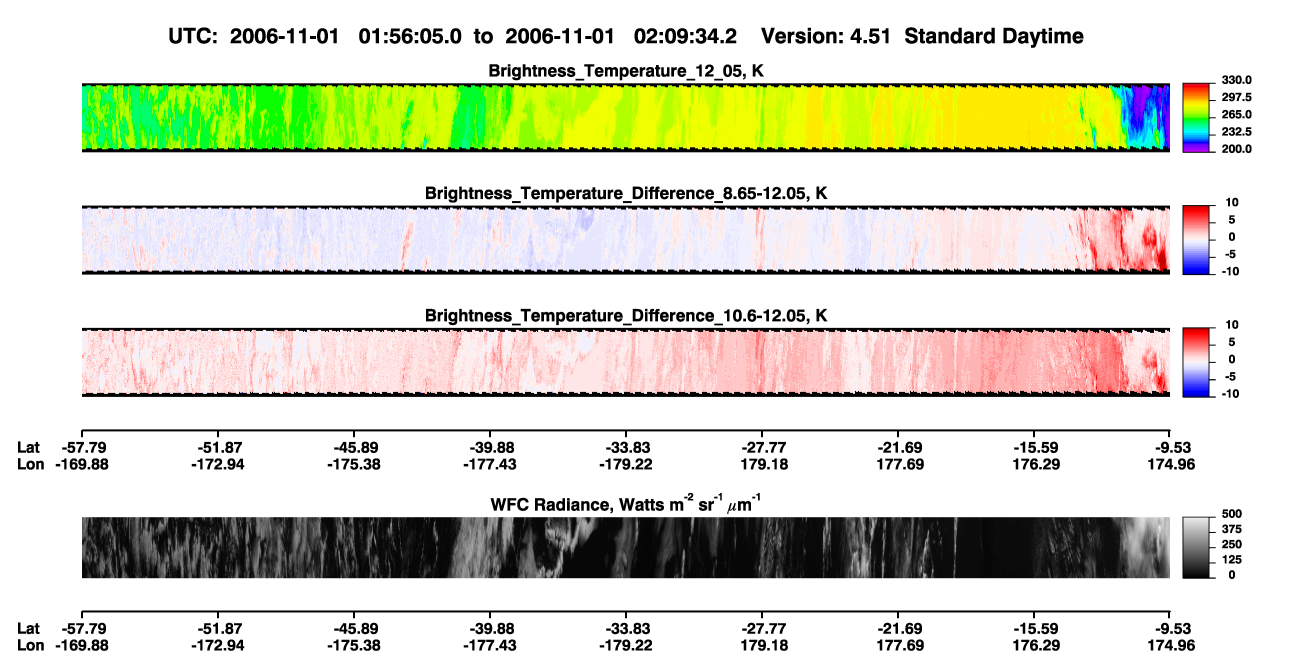This screenshot has height=667, width=1300.
Task: Click longitude -172.94 under the WFC Radiance panel
Action: (217, 645)
